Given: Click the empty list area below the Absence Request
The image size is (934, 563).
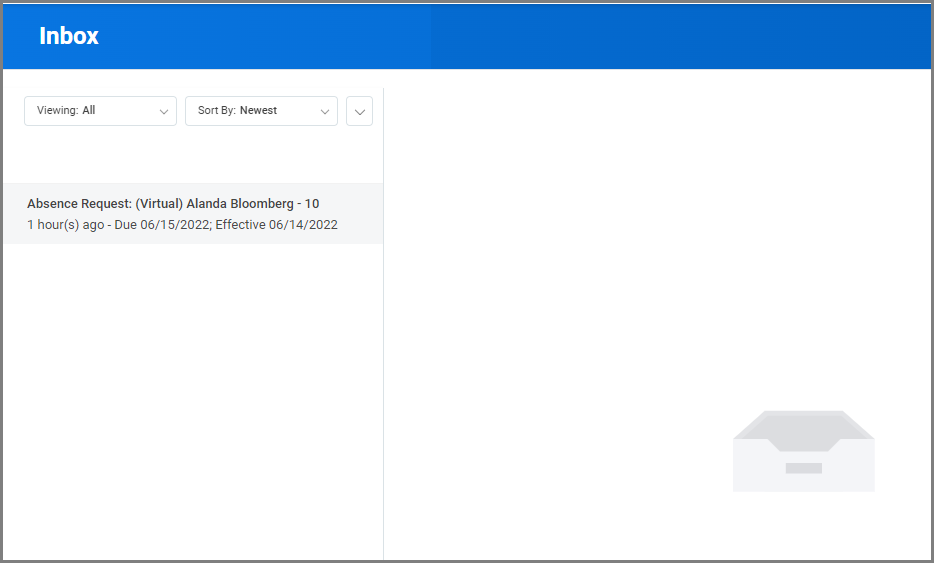Looking at the screenshot, I should [192, 400].
